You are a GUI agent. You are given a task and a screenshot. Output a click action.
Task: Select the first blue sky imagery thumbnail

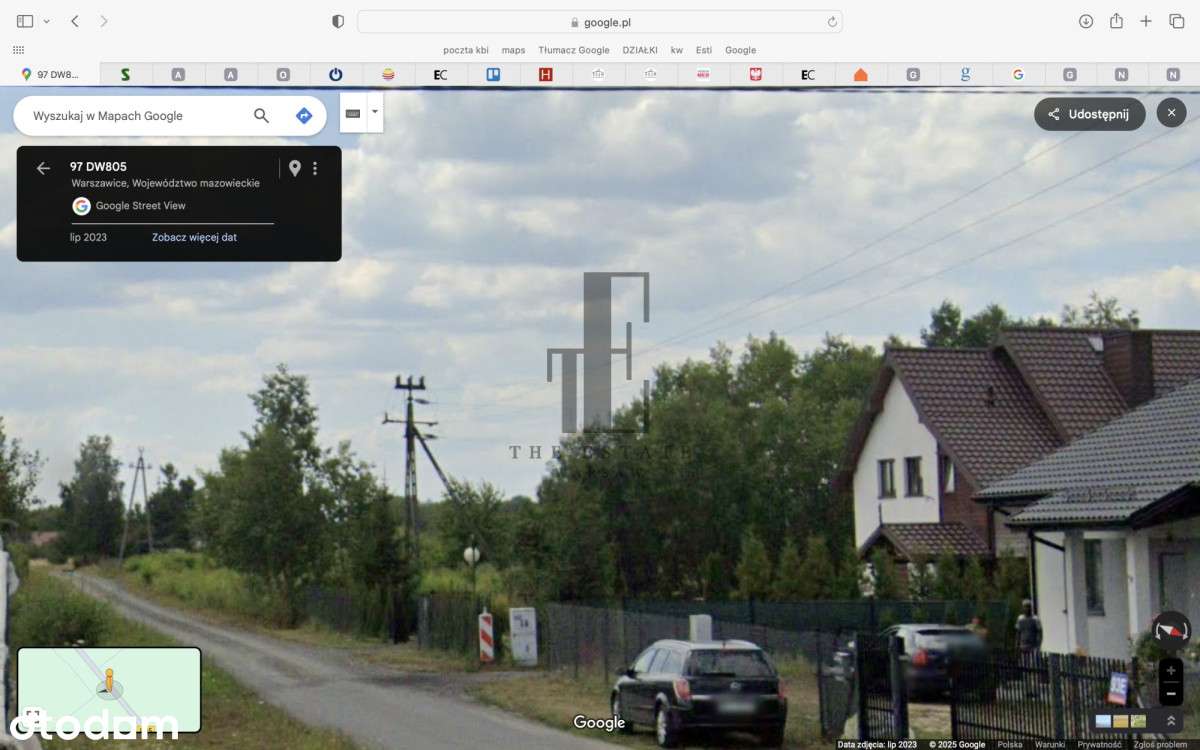tap(1103, 721)
